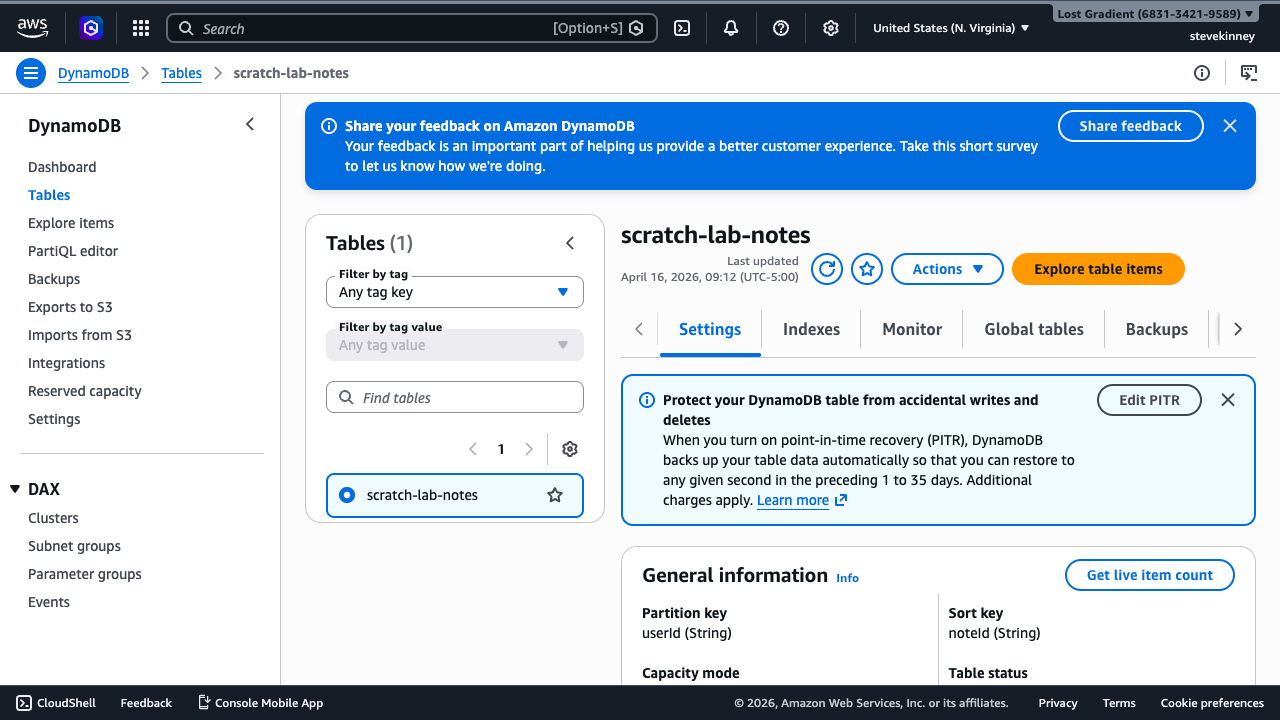This screenshot has width=1280, height=720.
Task: Collapse the Tables list panel
Action: click(x=570, y=243)
